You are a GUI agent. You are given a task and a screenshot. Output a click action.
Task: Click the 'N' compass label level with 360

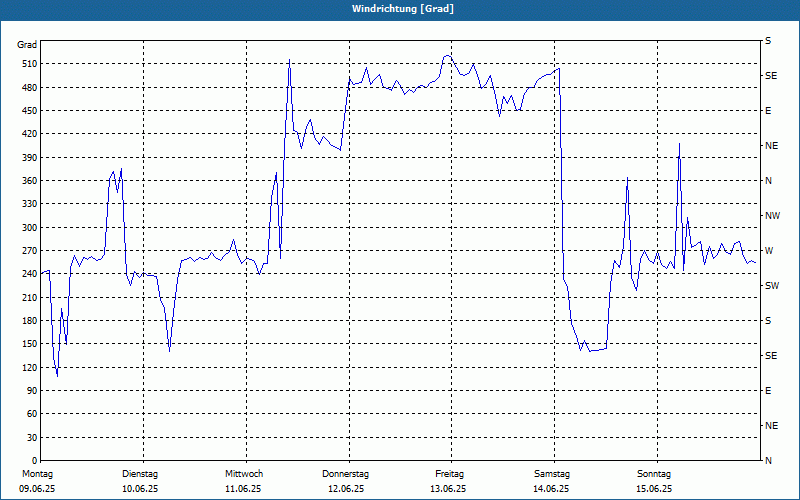[x=768, y=181]
